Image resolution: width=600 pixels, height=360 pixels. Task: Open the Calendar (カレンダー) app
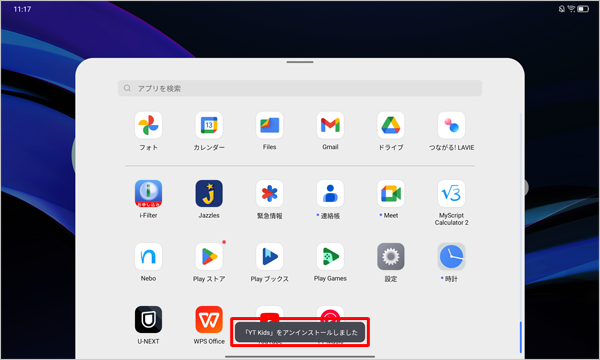tap(209, 125)
